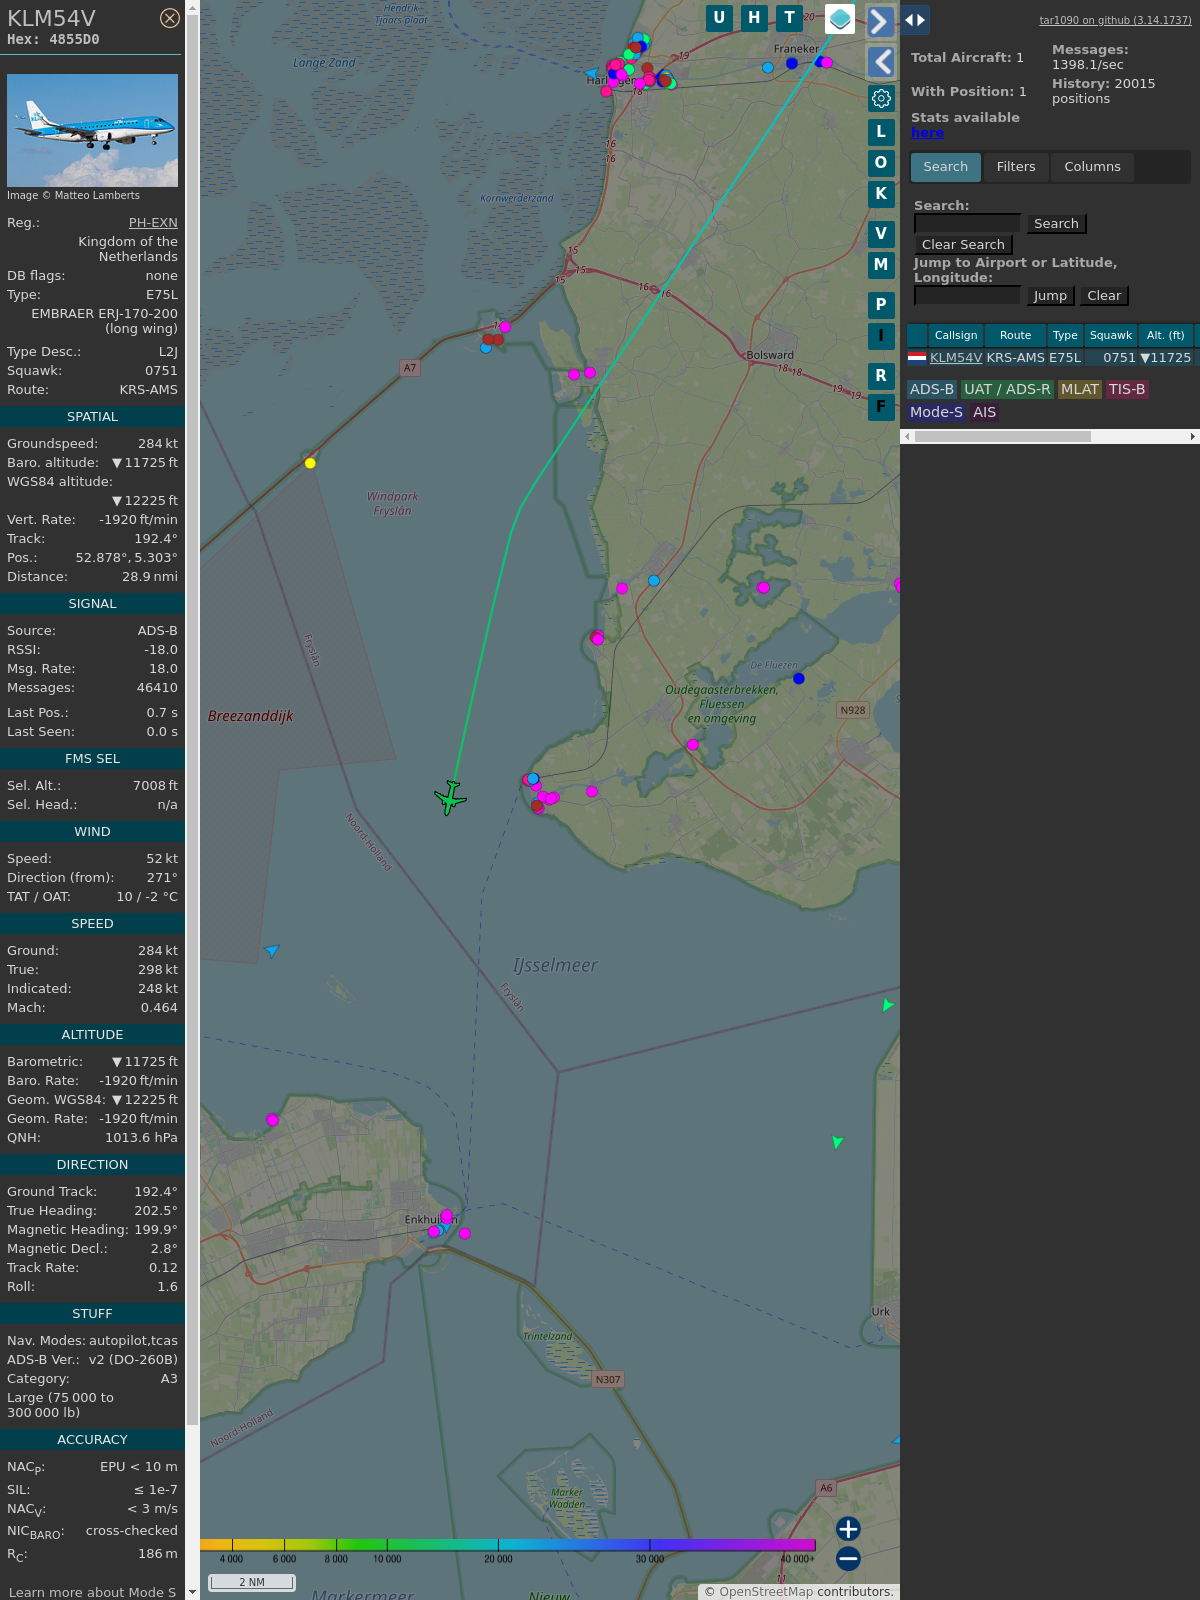This screenshot has height=1600, width=1200.
Task: Click the Mode-S source legend label
Action: tap(937, 413)
